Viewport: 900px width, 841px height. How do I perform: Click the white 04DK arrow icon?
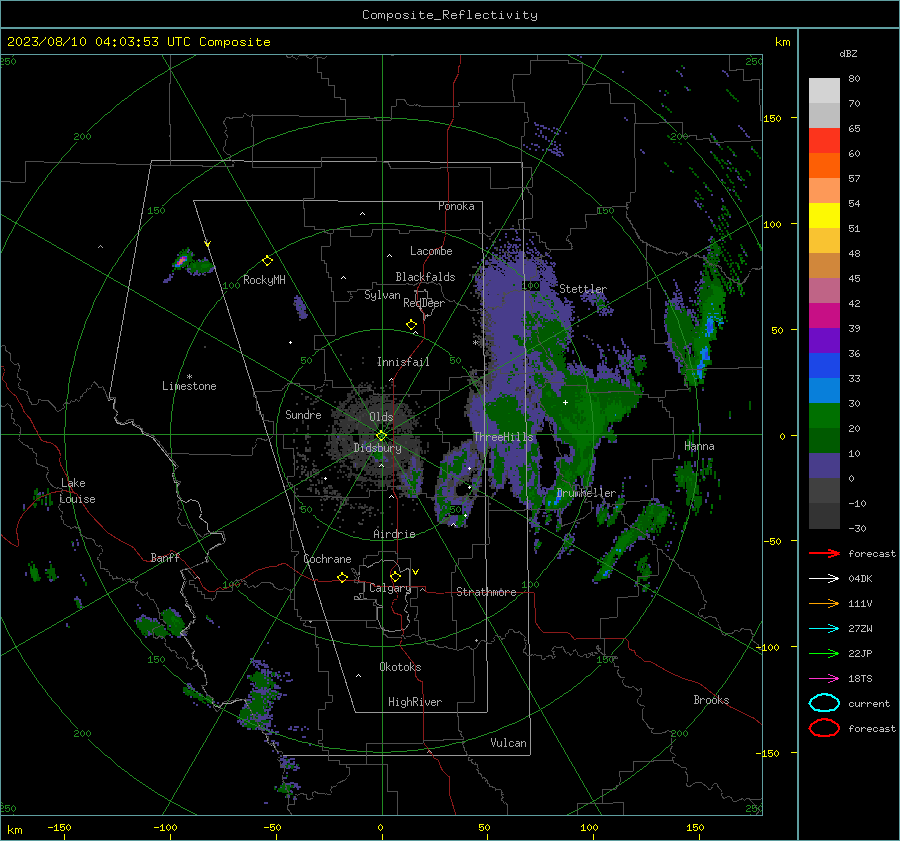tap(824, 579)
